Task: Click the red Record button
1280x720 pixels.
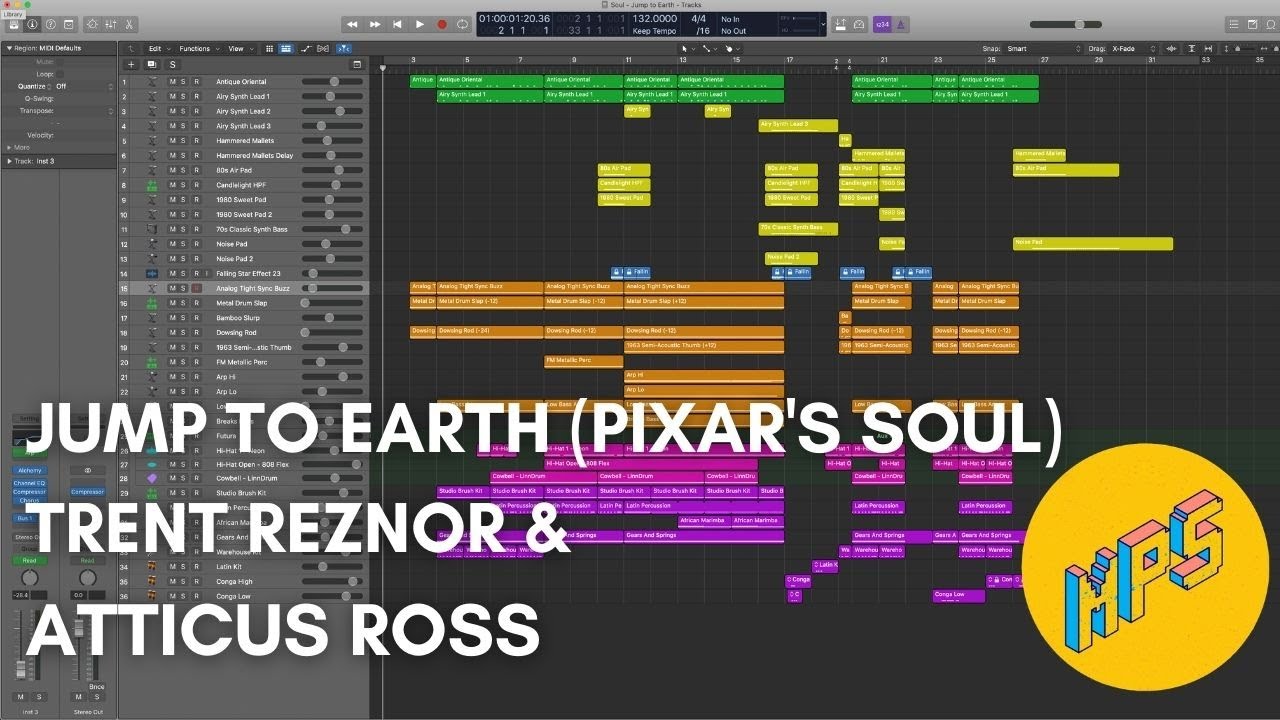Action: tap(441, 24)
